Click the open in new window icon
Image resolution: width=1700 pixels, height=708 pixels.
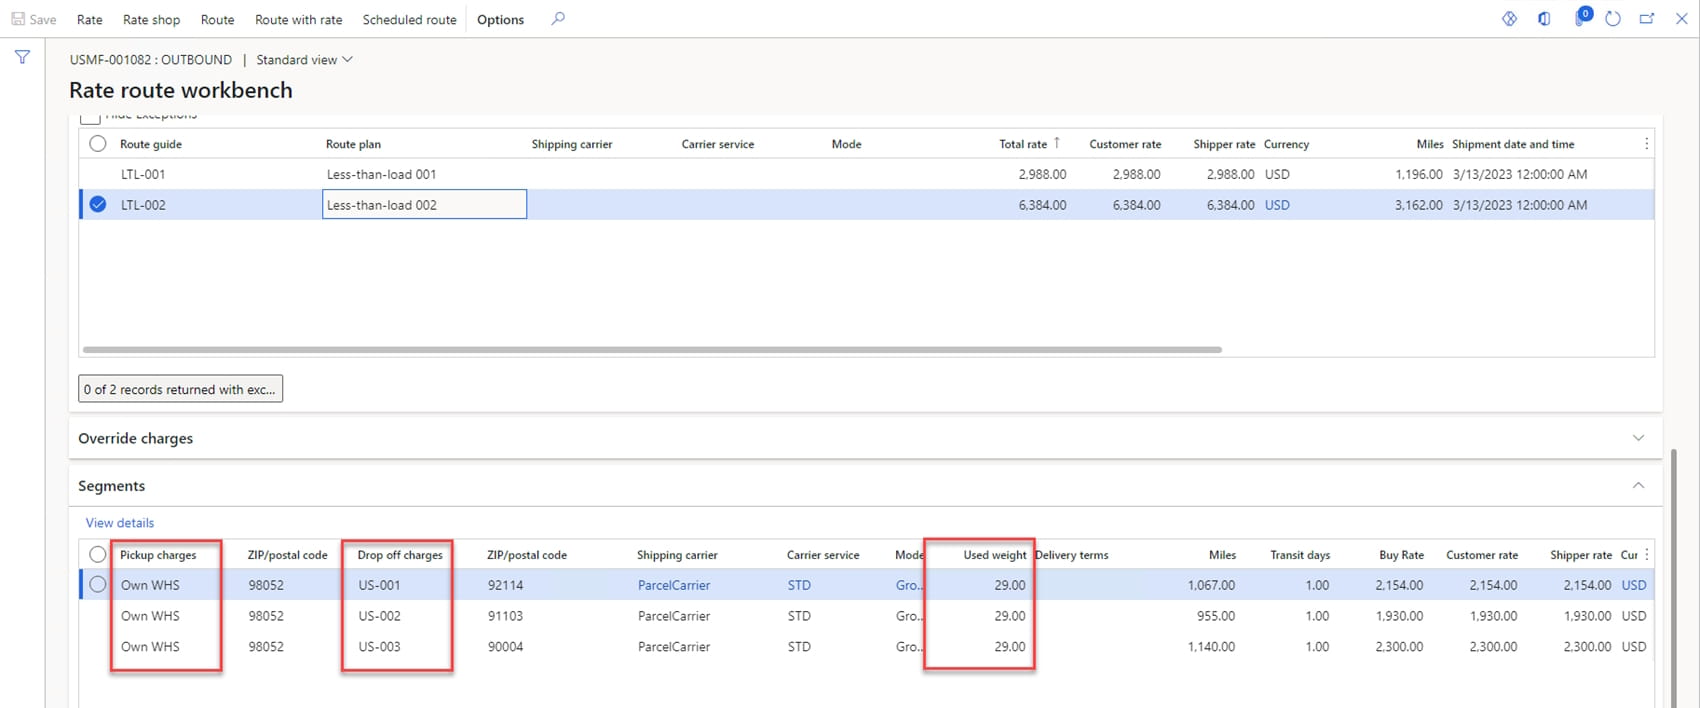click(1646, 19)
